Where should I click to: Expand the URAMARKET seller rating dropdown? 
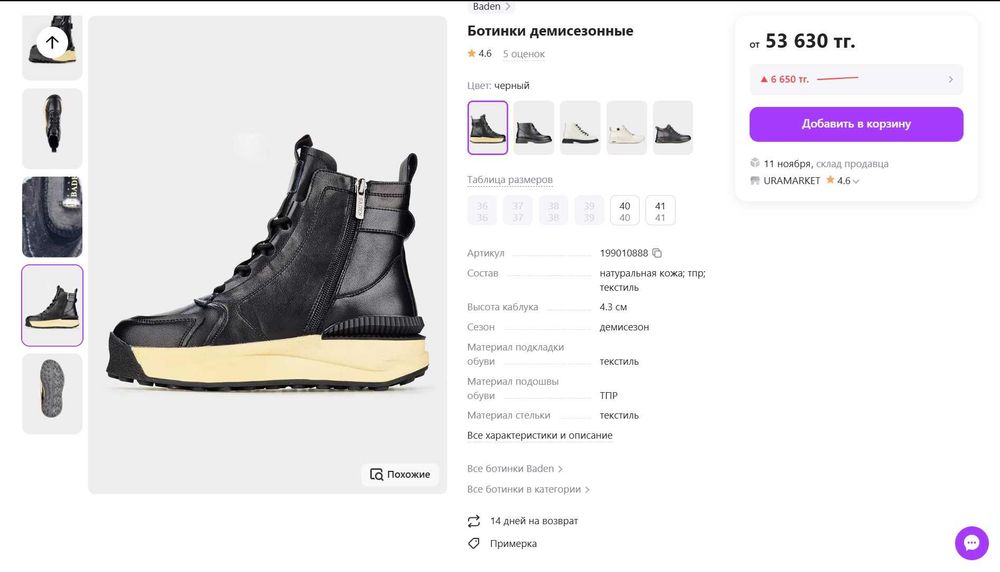click(x=856, y=182)
